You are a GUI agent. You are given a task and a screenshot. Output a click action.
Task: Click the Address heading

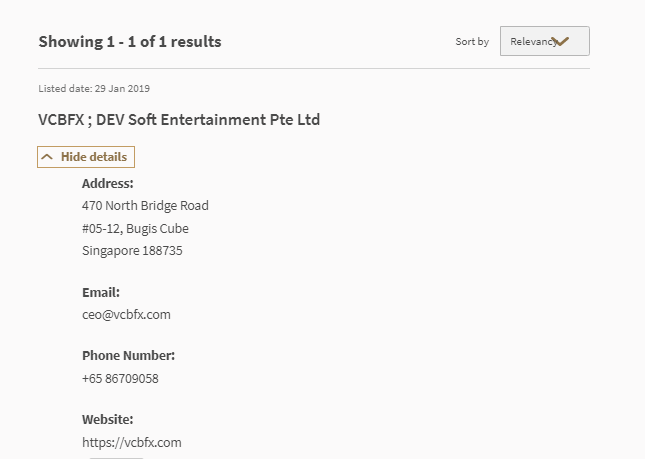coord(107,184)
